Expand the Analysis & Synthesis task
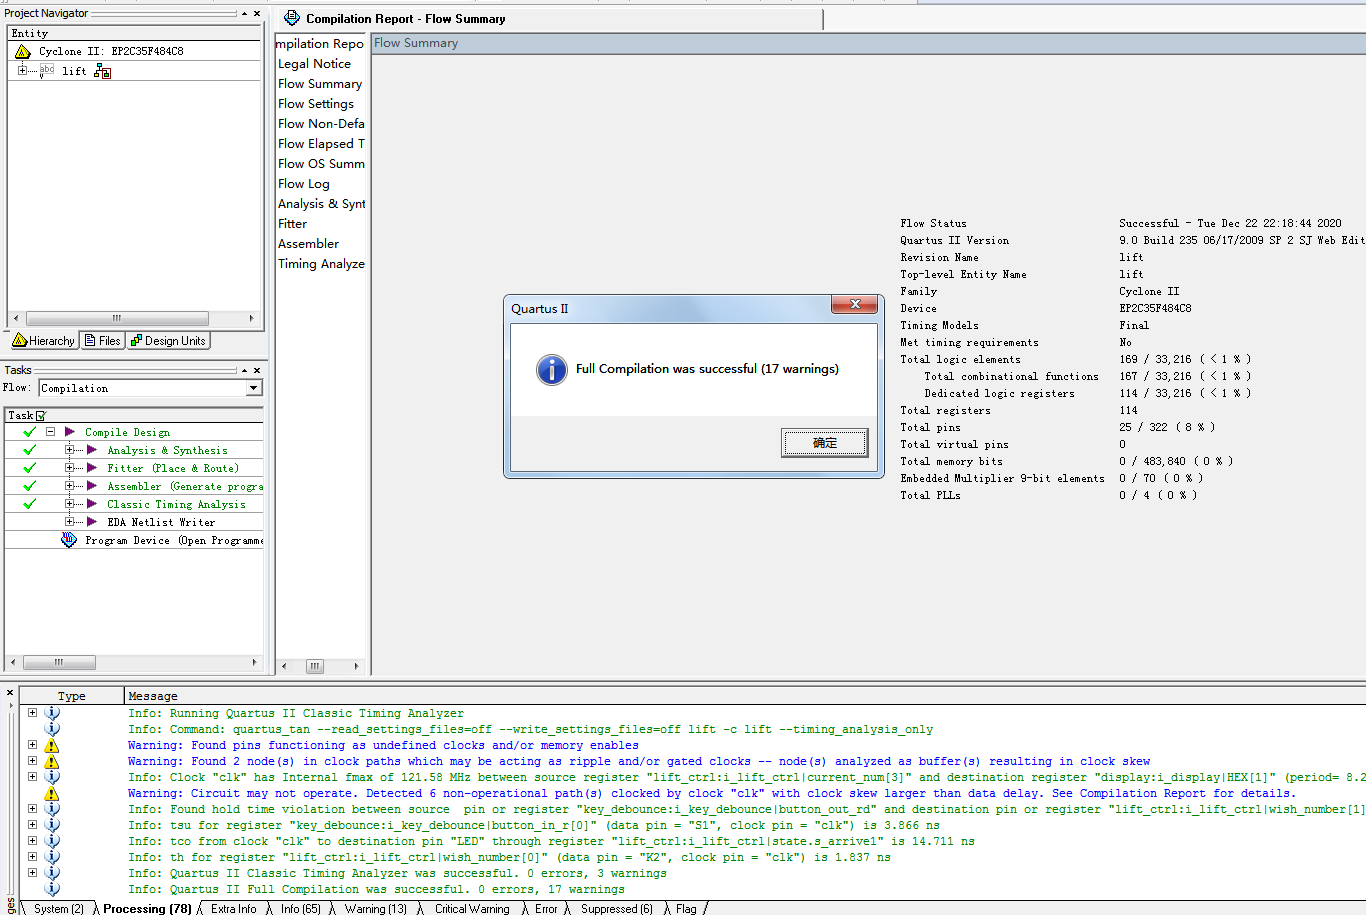The height and width of the screenshot is (915, 1366). [x=69, y=450]
